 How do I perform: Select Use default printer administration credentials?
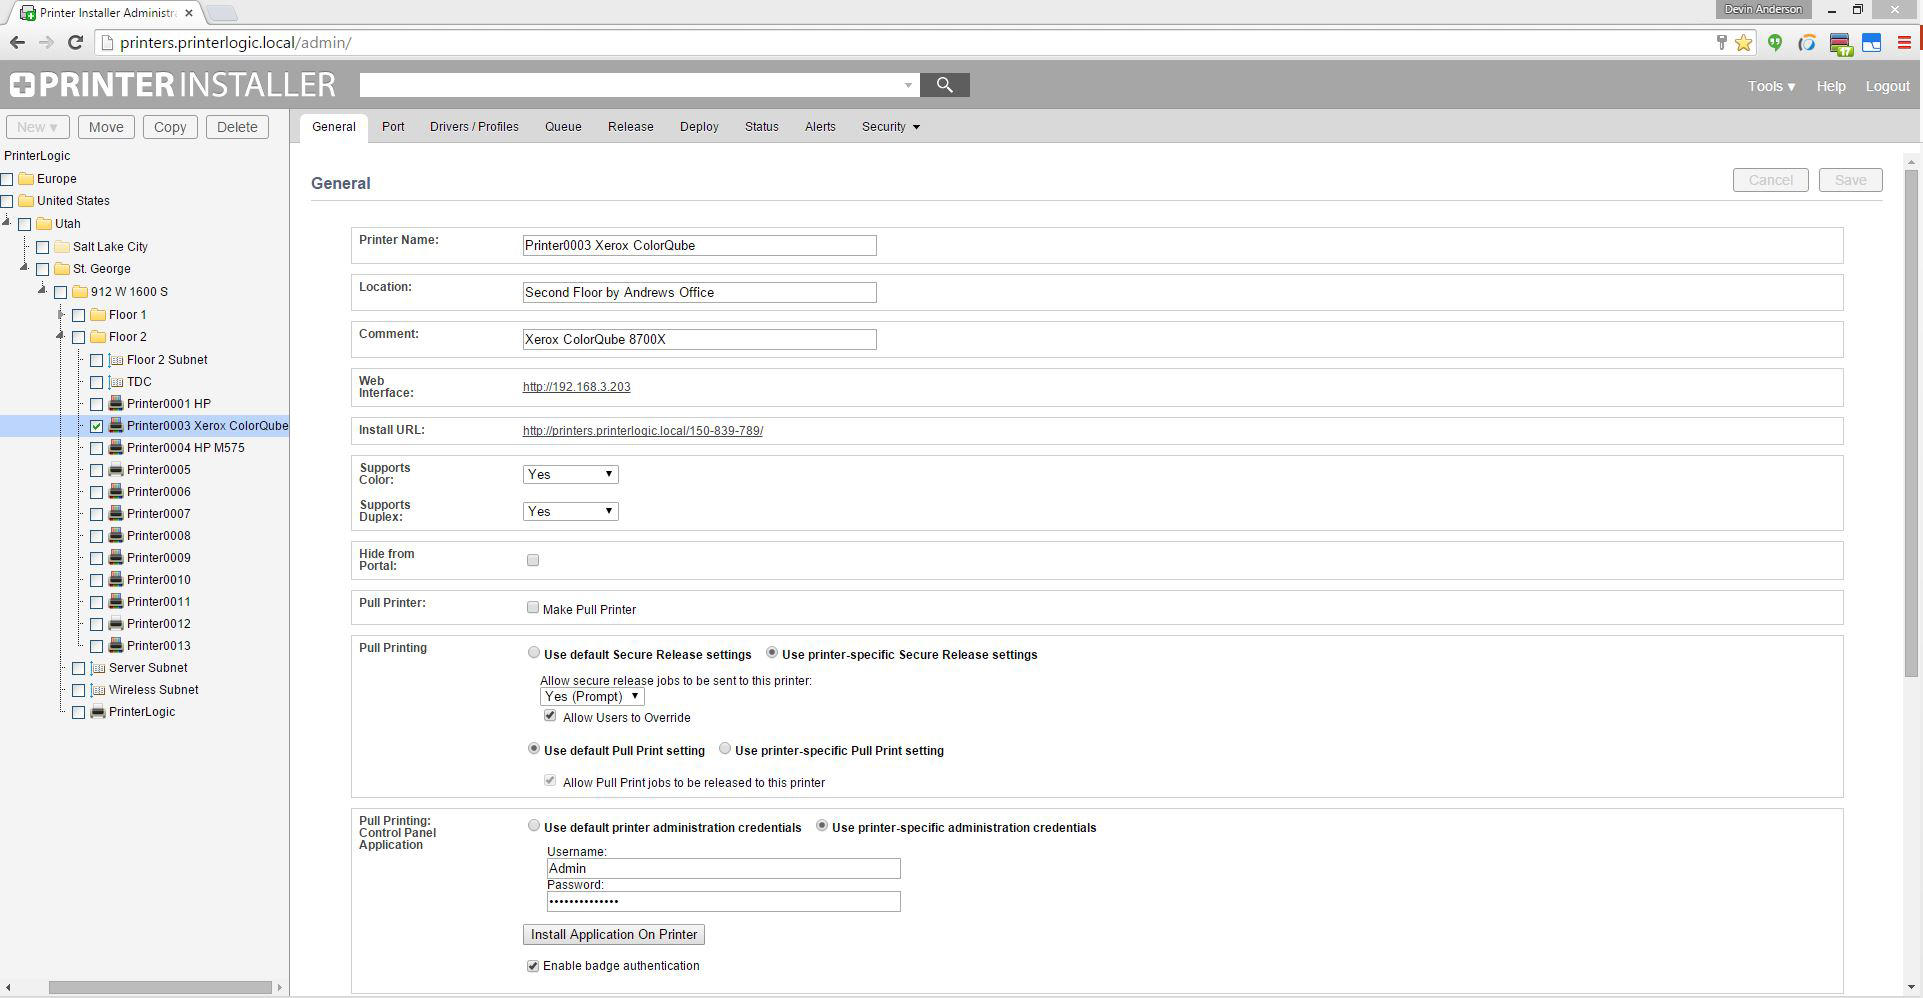[534, 826]
